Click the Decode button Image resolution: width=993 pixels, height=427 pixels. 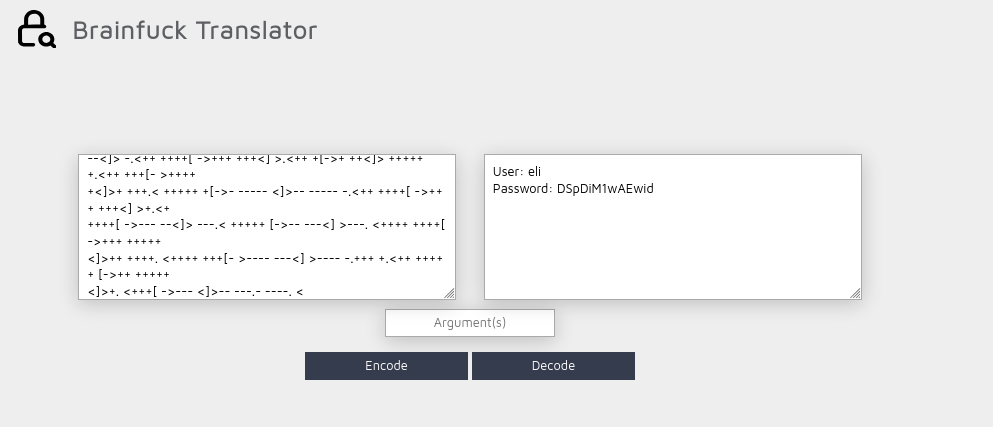coord(553,366)
